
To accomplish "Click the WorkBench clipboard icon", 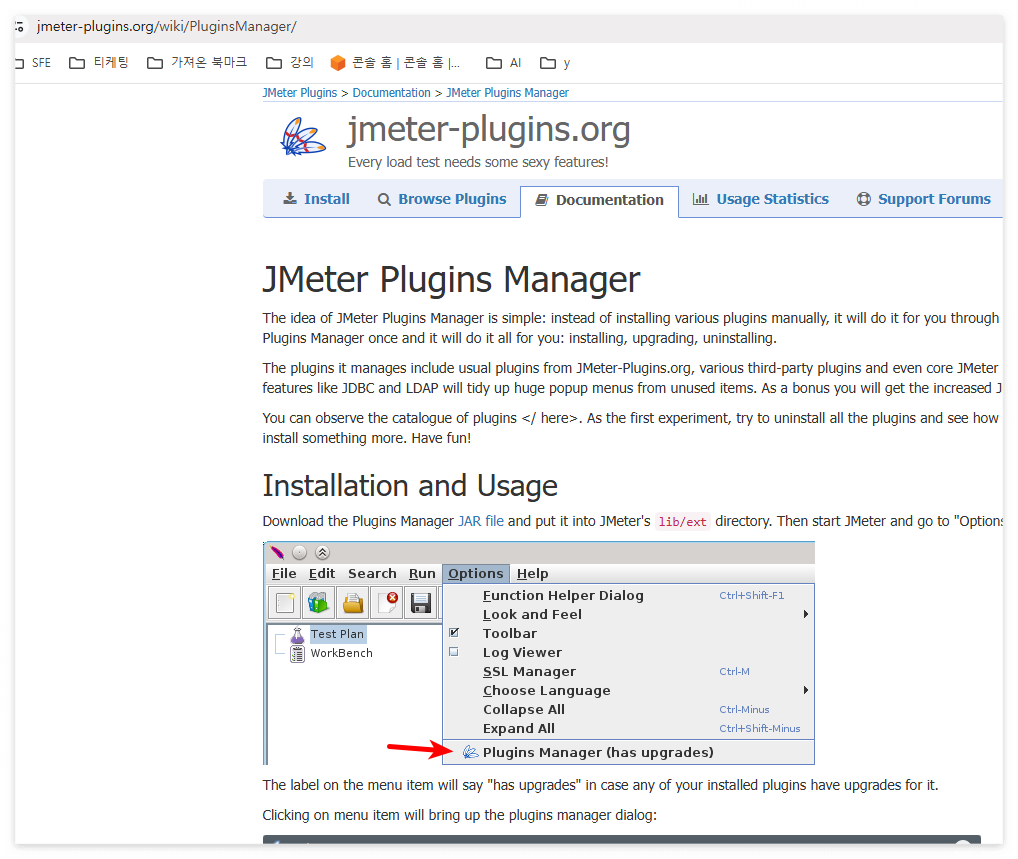I will 297,654.
